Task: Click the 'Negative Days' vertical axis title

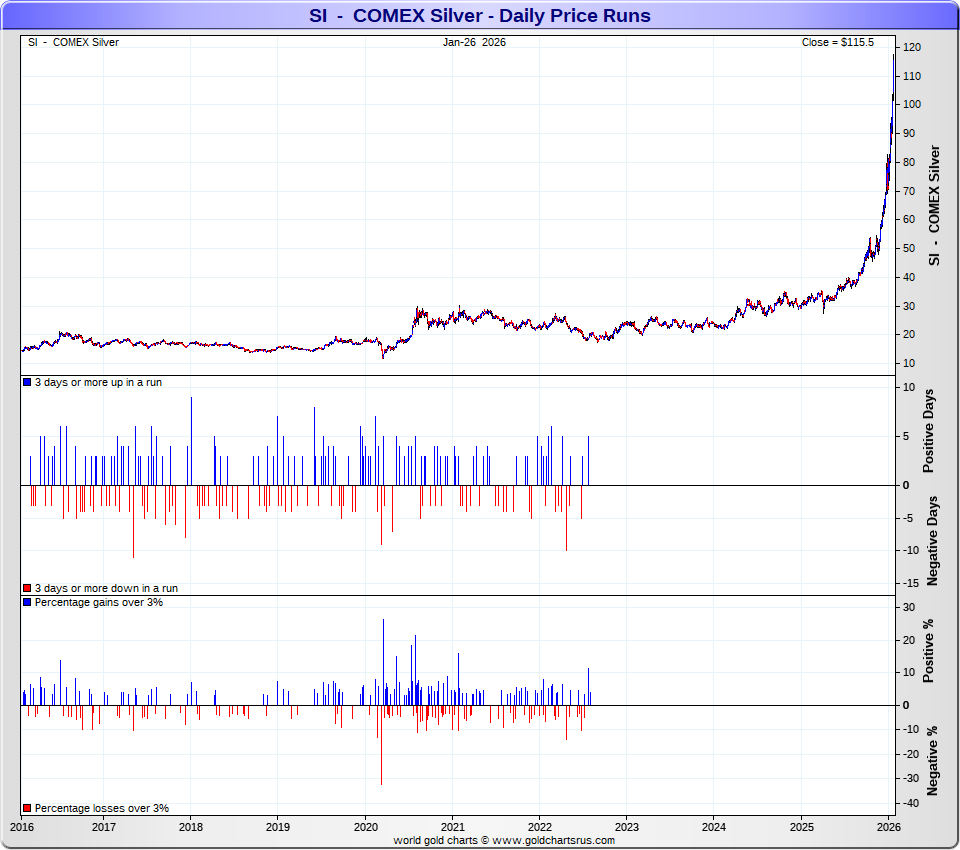Action: [x=932, y=540]
